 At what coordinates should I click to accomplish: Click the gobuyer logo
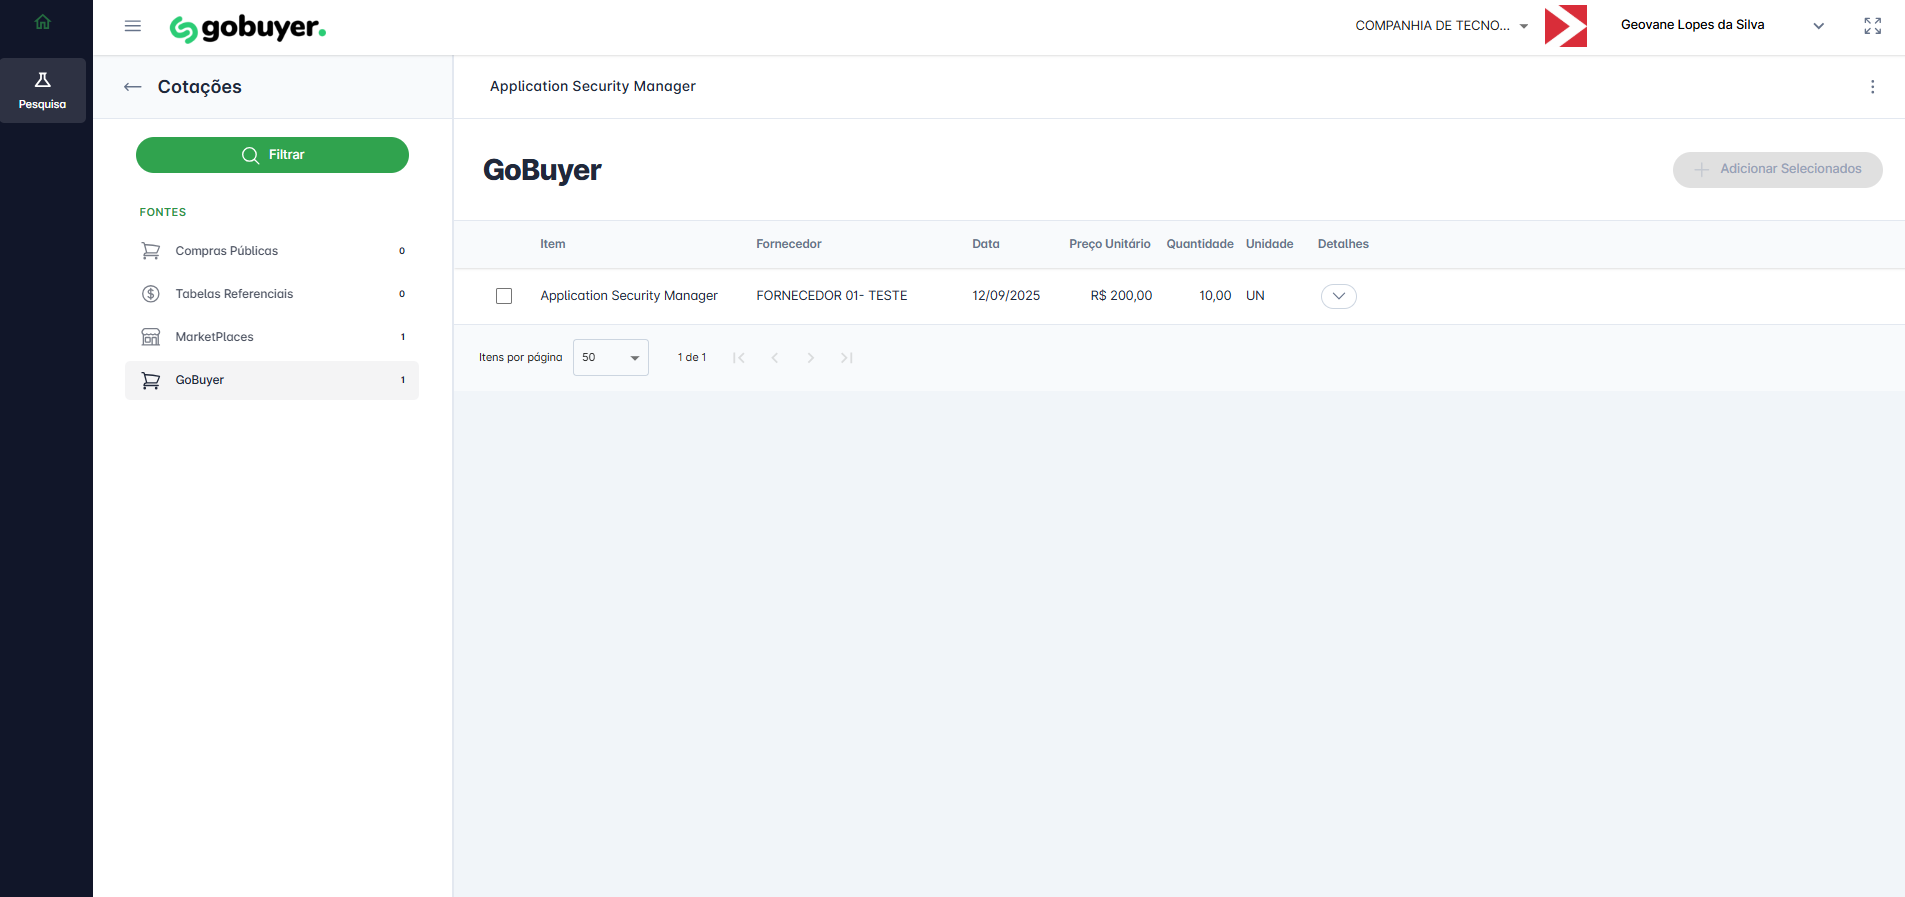(x=248, y=28)
